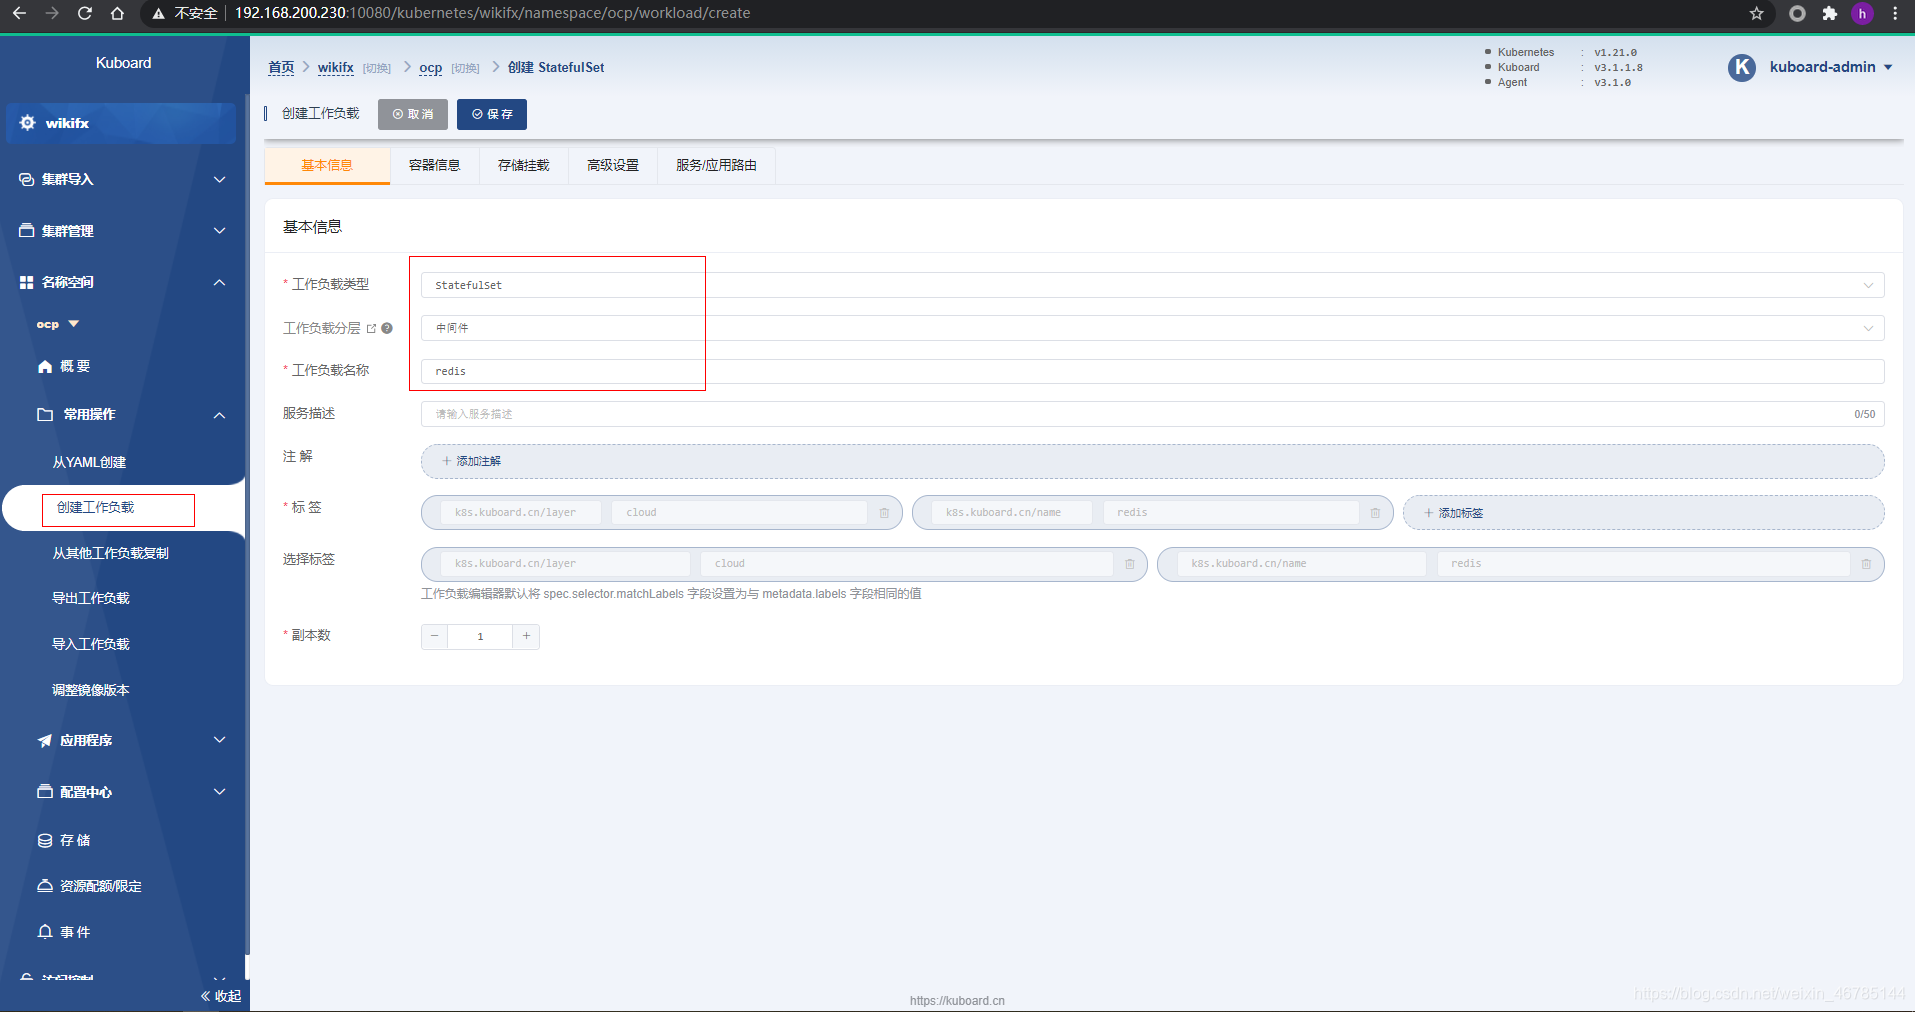This screenshot has height=1012, width=1915.
Task: Click the browser address bar URL
Action: tap(492, 13)
